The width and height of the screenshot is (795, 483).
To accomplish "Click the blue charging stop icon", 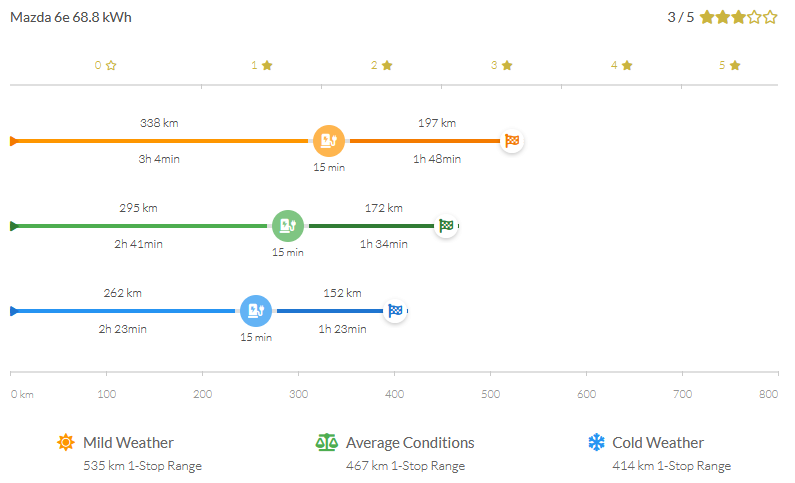I will pyautogui.click(x=255, y=311).
